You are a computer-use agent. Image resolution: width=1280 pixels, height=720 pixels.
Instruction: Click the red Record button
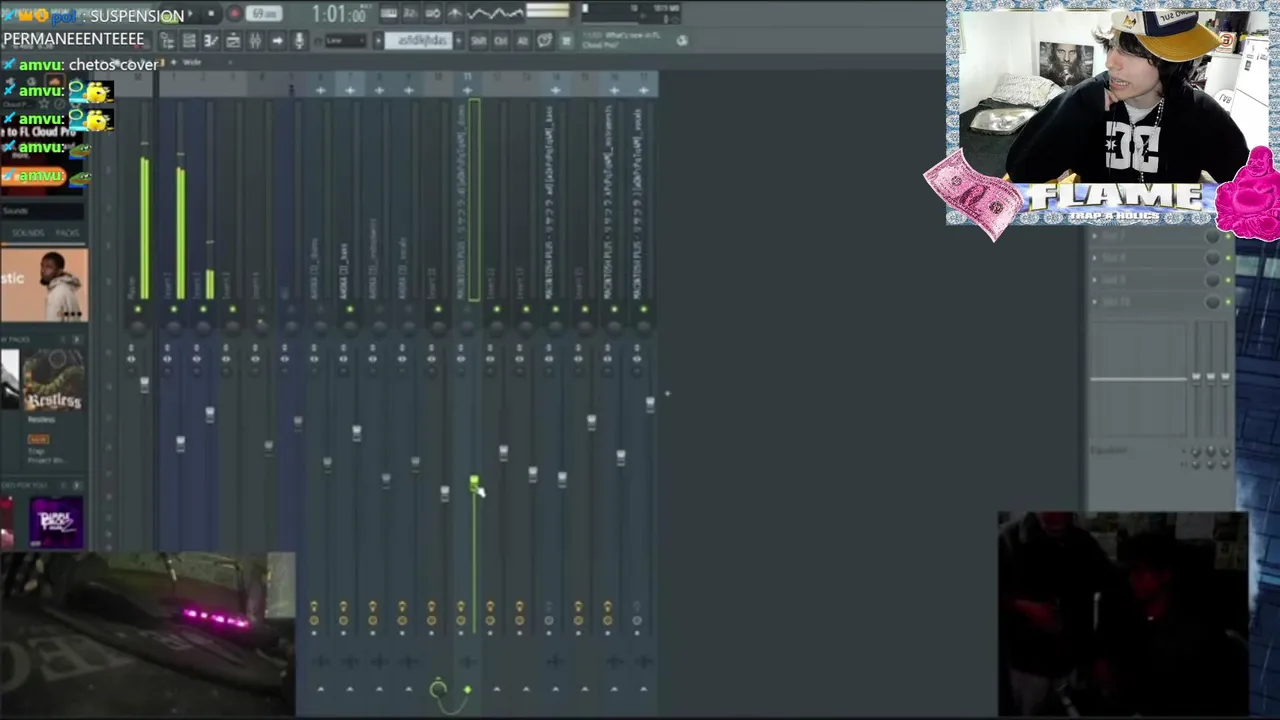(x=235, y=14)
